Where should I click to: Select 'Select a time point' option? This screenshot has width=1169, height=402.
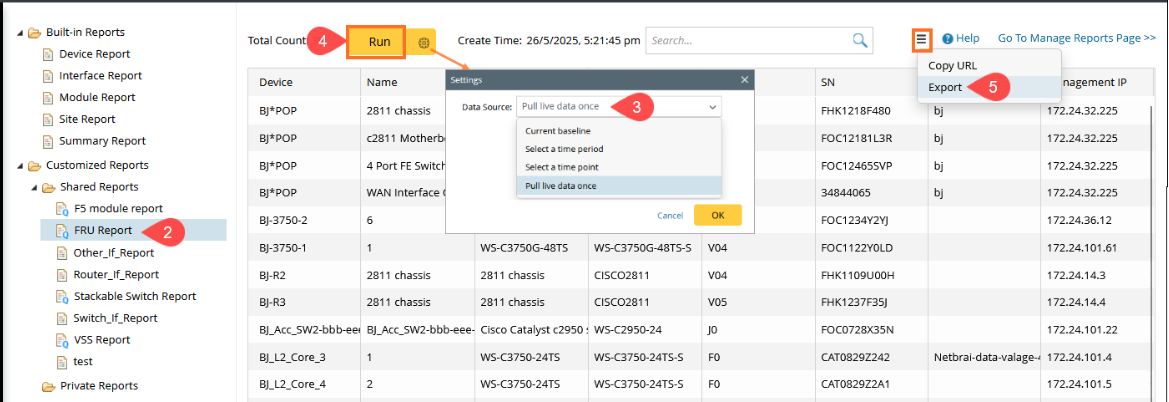point(561,167)
